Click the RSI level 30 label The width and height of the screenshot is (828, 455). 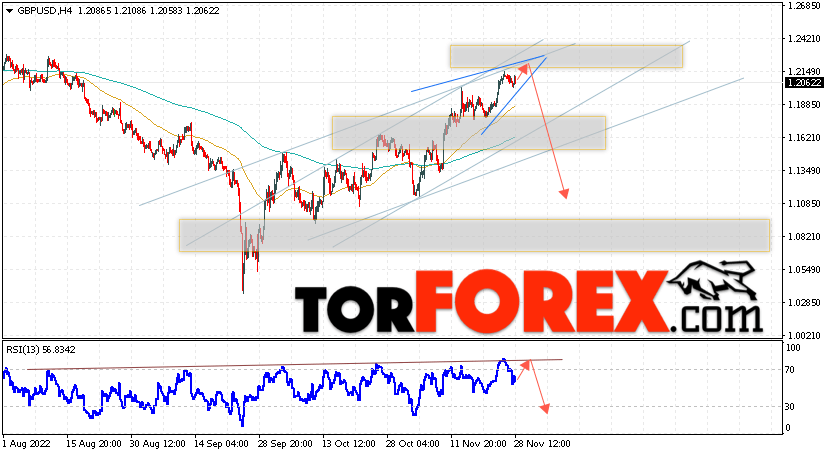tap(790, 406)
